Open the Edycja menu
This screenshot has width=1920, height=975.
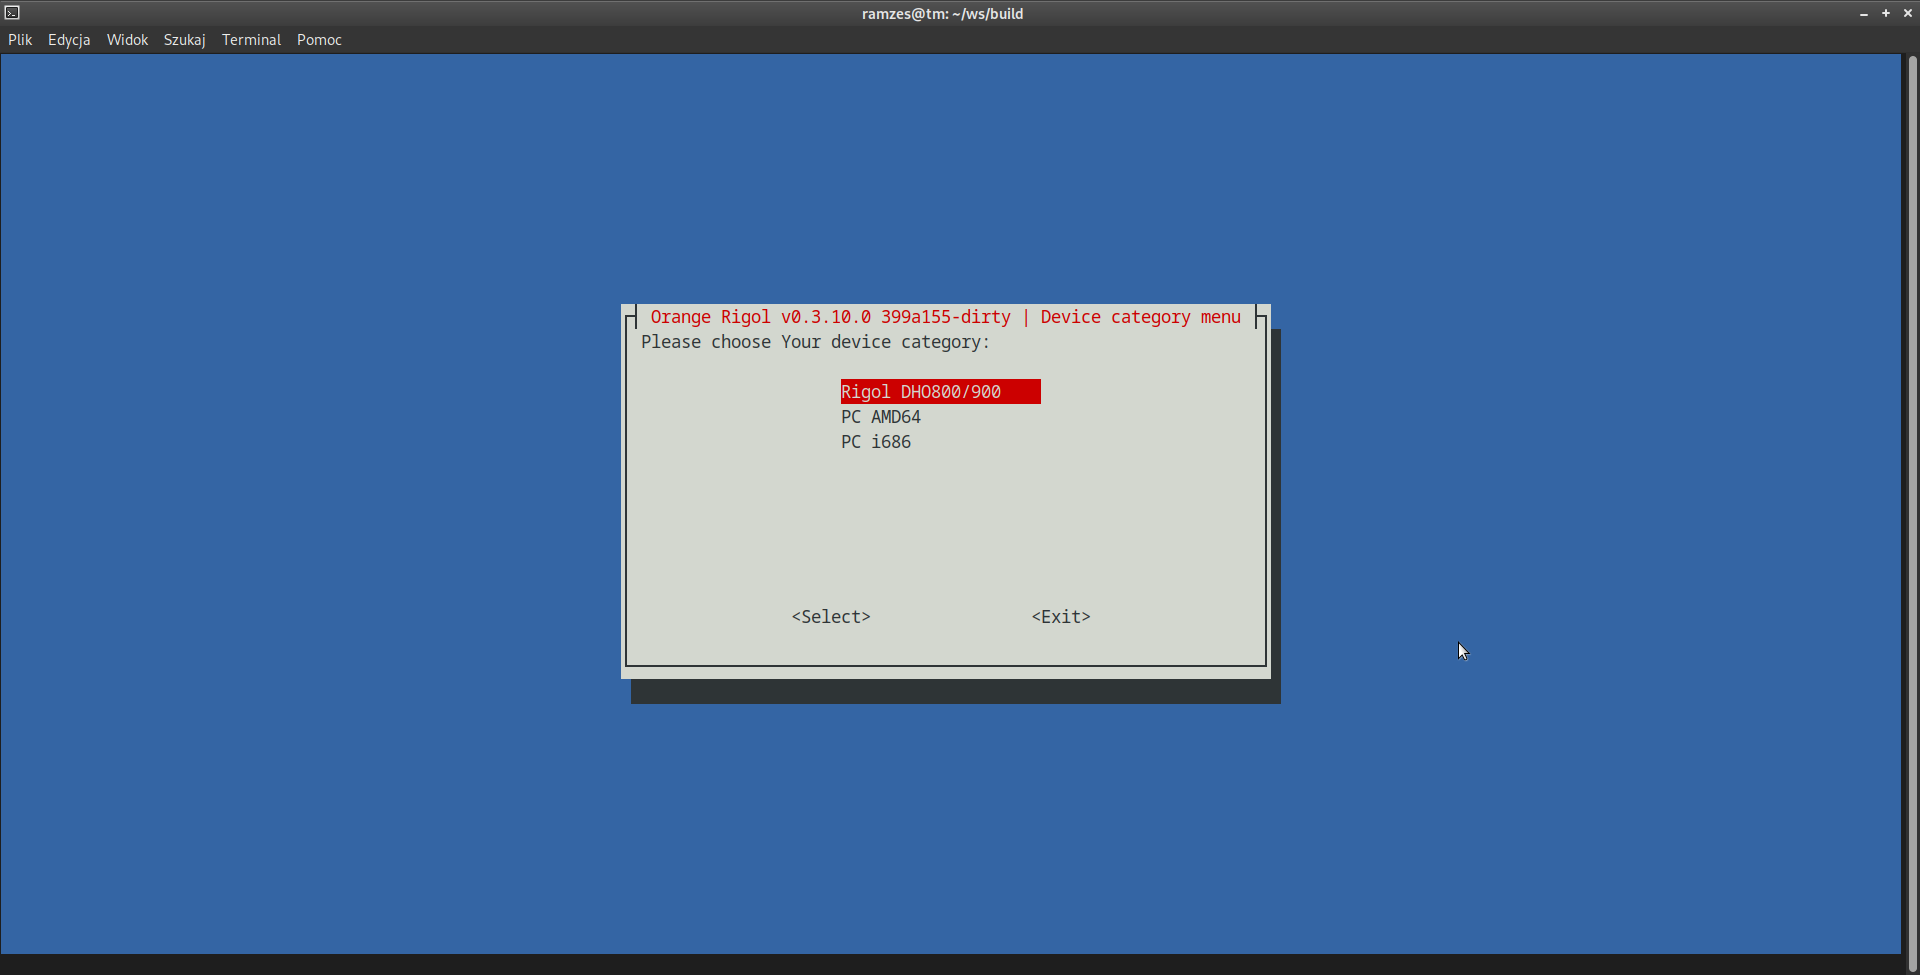pyautogui.click(x=69, y=40)
